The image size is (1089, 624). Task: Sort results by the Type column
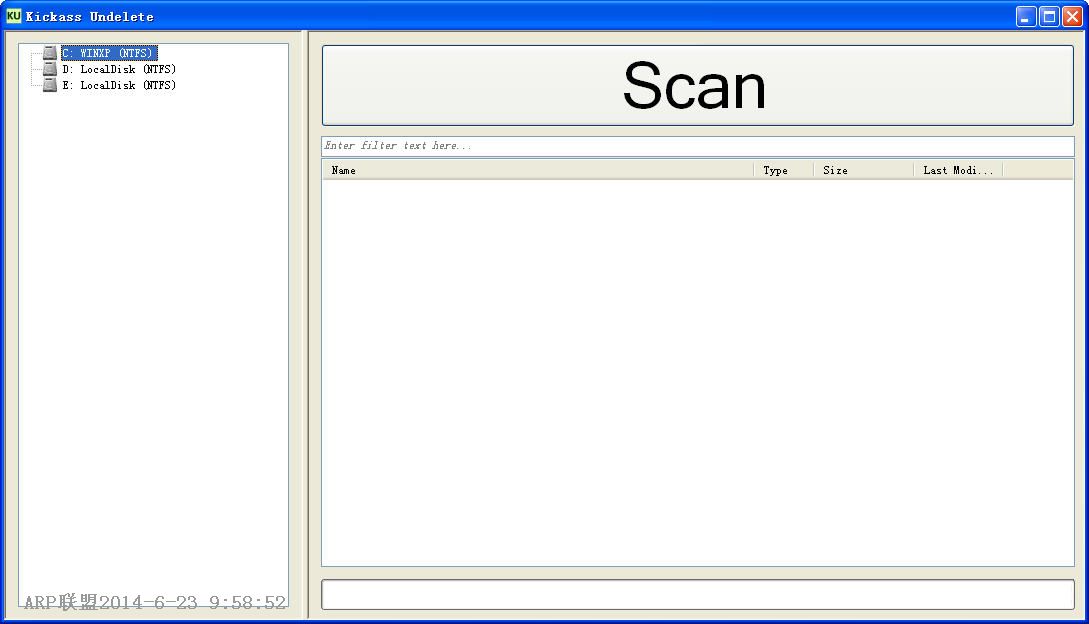point(783,170)
